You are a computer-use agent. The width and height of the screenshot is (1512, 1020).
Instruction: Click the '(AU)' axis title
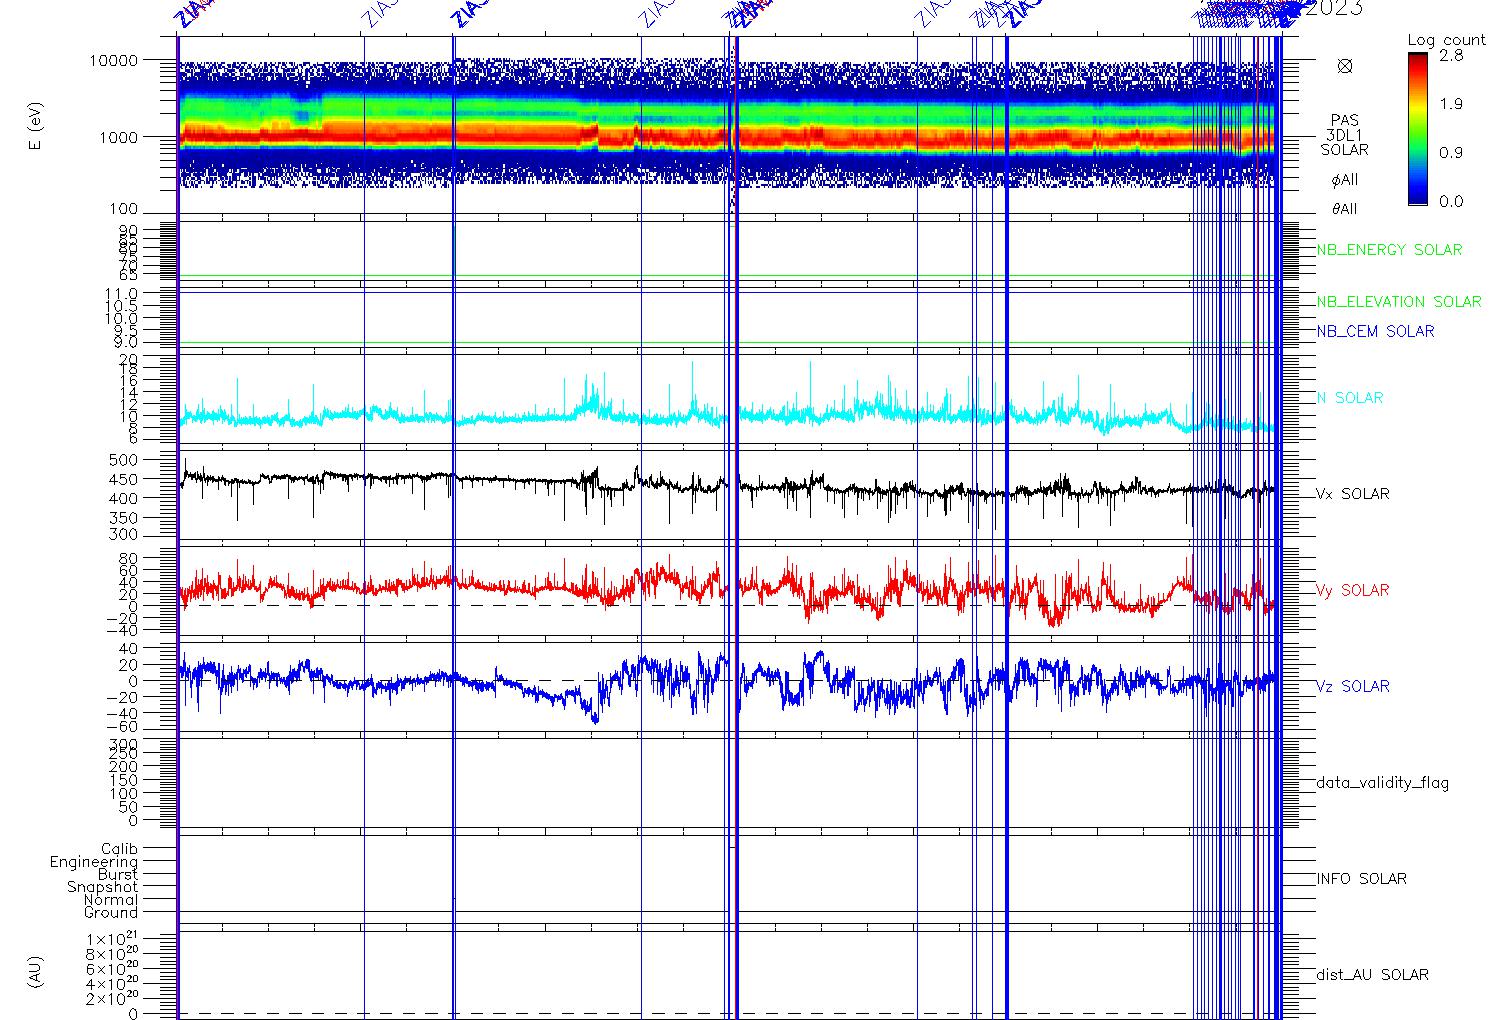click(x=36, y=973)
